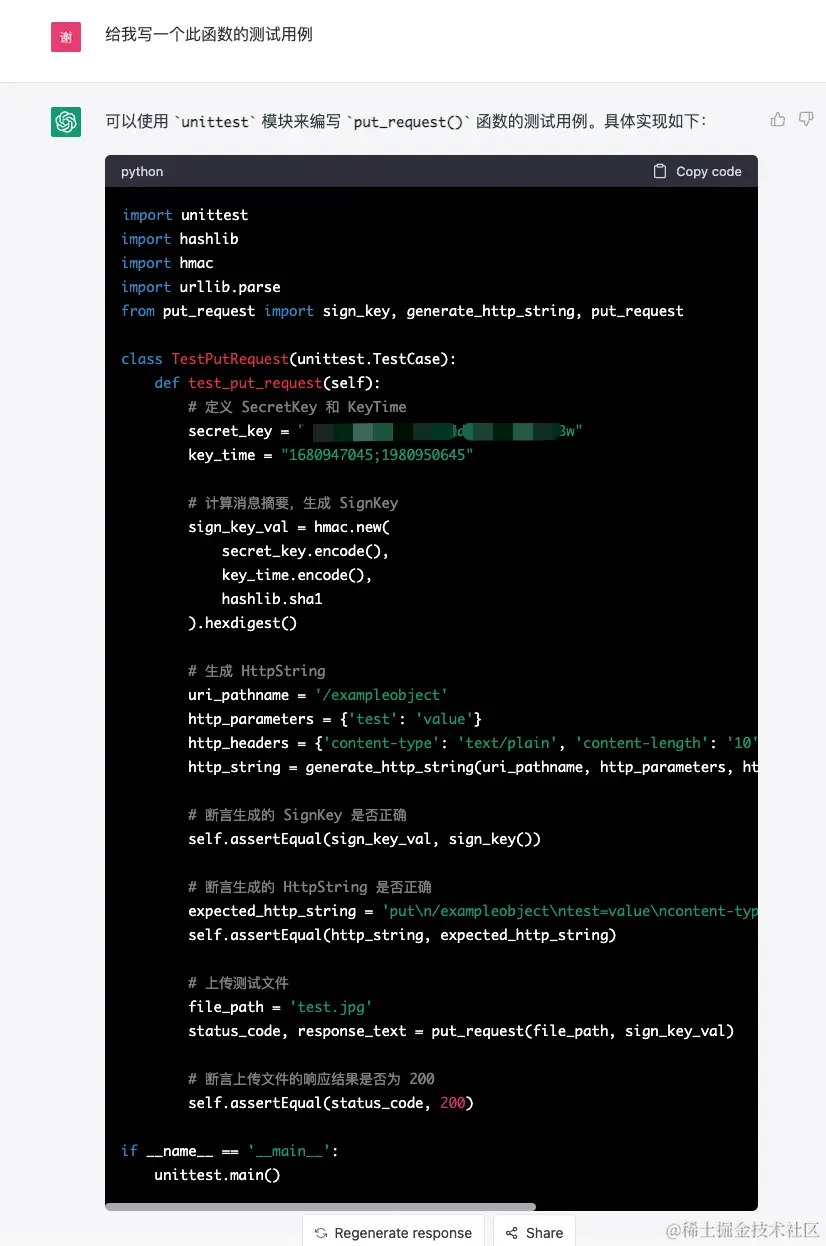The width and height of the screenshot is (826, 1246).
Task: Click the redacted secret_key line
Action: (385, 431)
